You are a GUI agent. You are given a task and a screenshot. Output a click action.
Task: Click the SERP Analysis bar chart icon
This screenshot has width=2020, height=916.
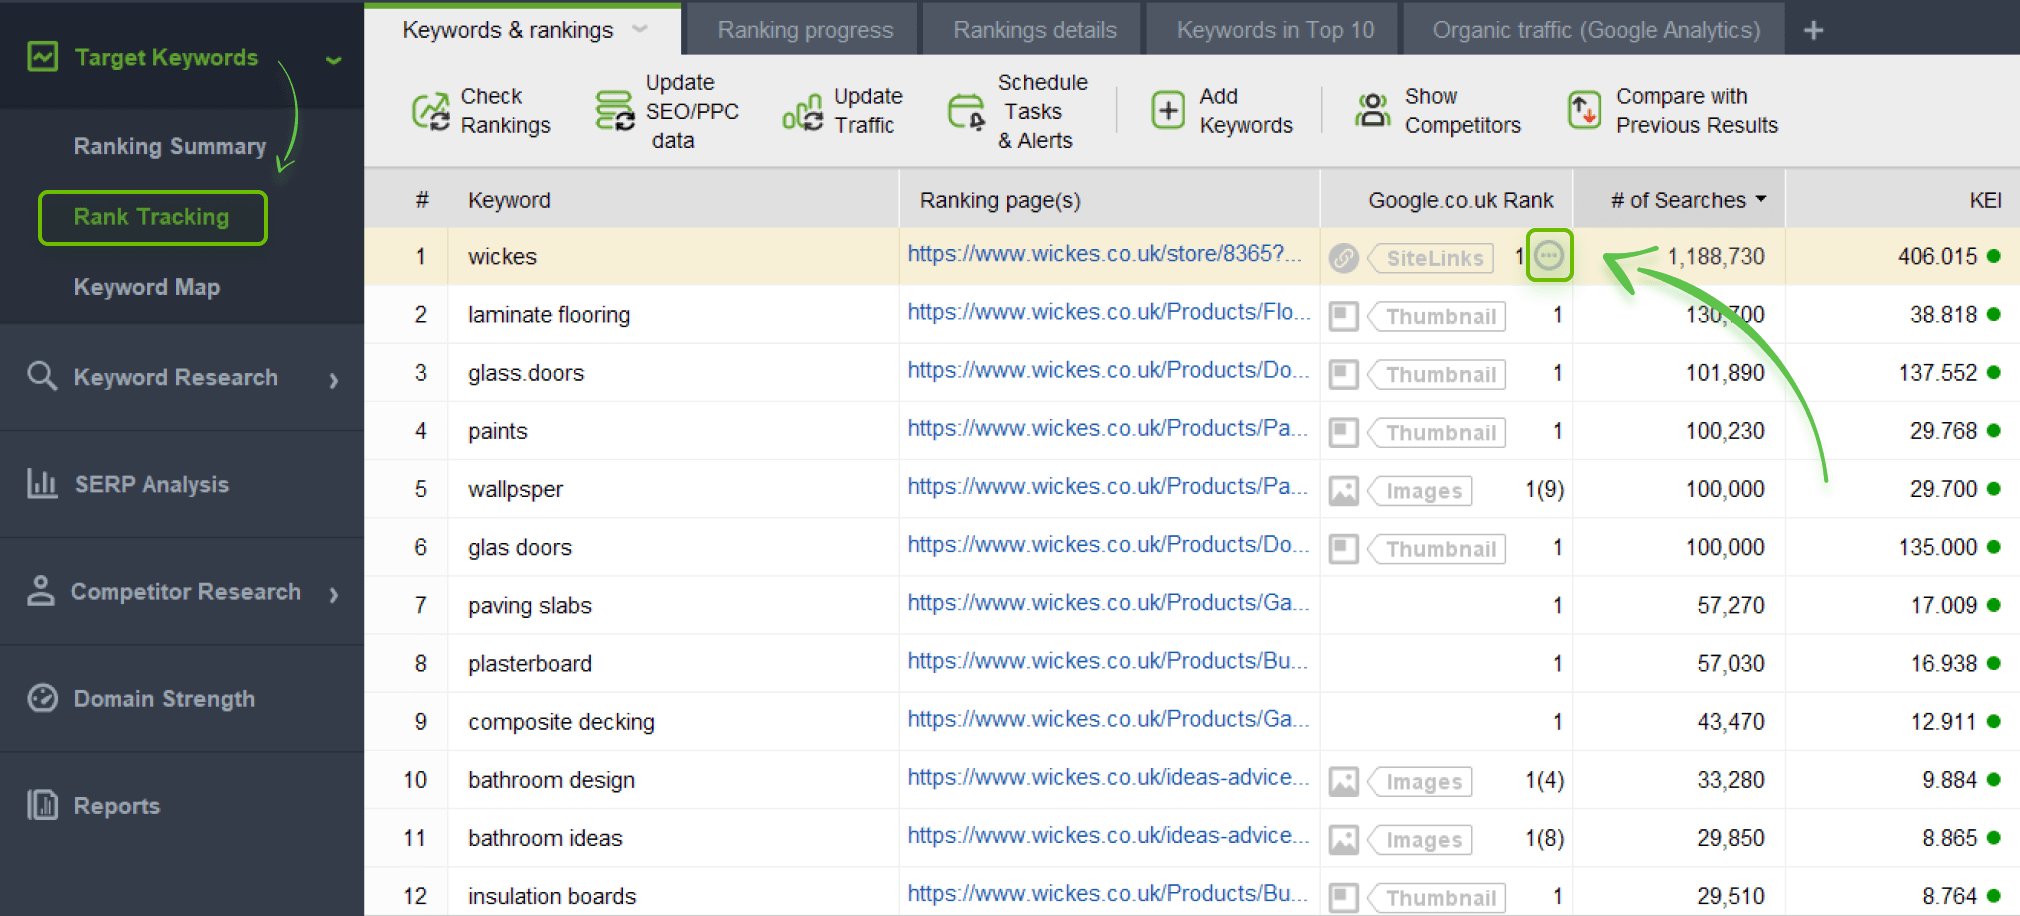click(x=42, y=483)
